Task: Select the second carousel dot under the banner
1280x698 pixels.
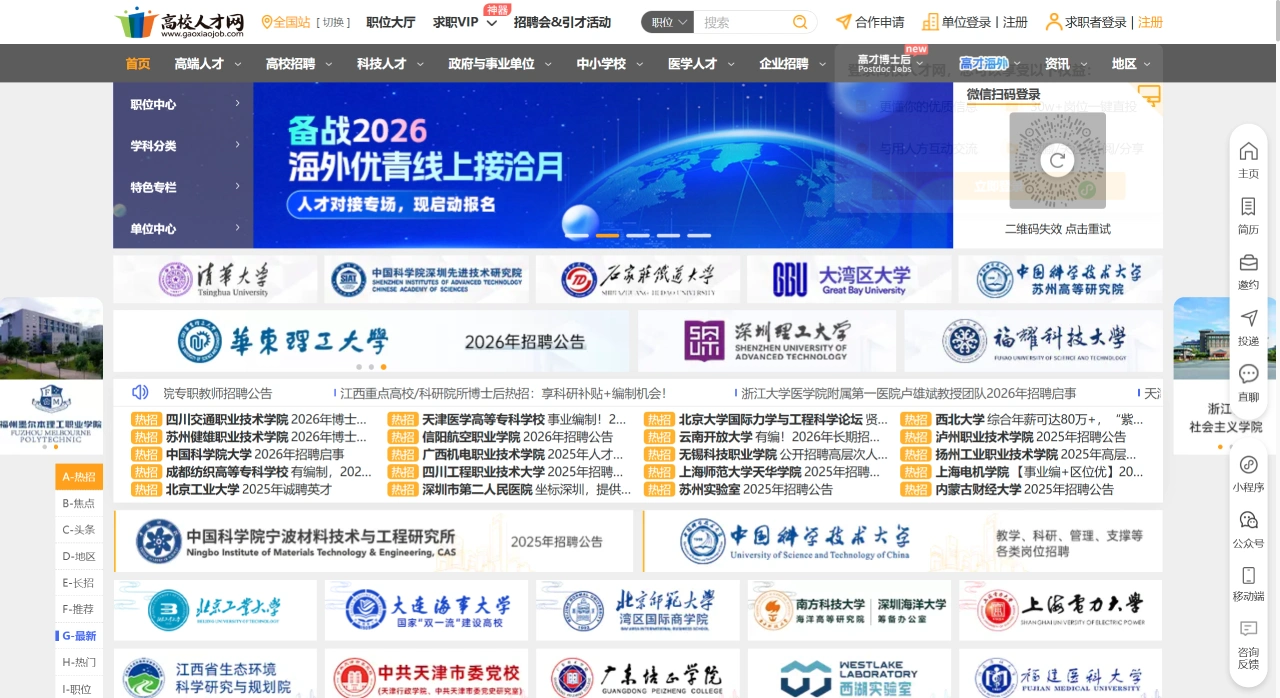Action: tap(607, 234)
